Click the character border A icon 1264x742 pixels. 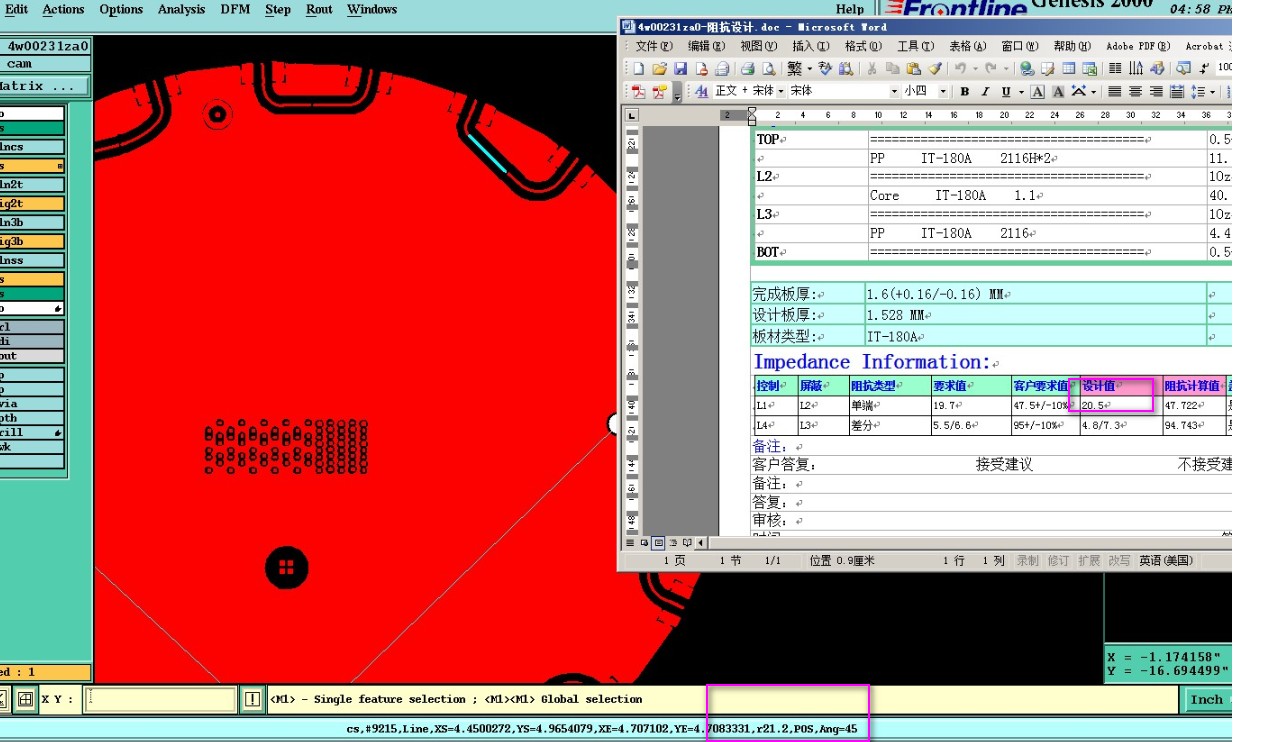pyautogui.click(x=1037, y=91)
